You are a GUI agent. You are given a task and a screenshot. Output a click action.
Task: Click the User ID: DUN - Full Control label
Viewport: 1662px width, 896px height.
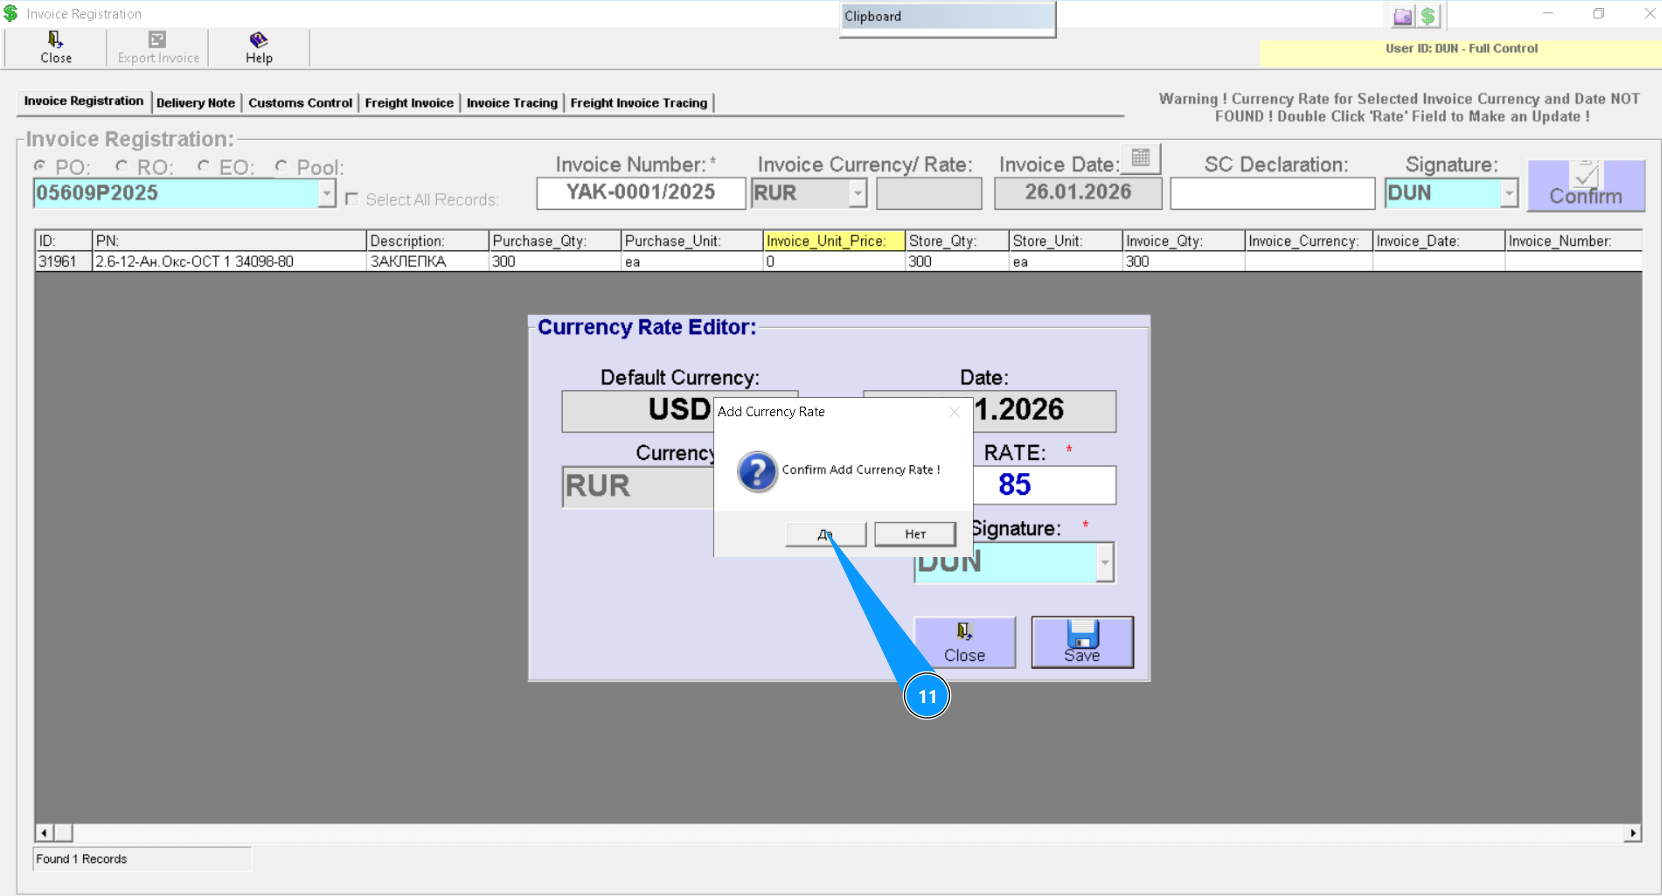click(x=1461, y=48)
